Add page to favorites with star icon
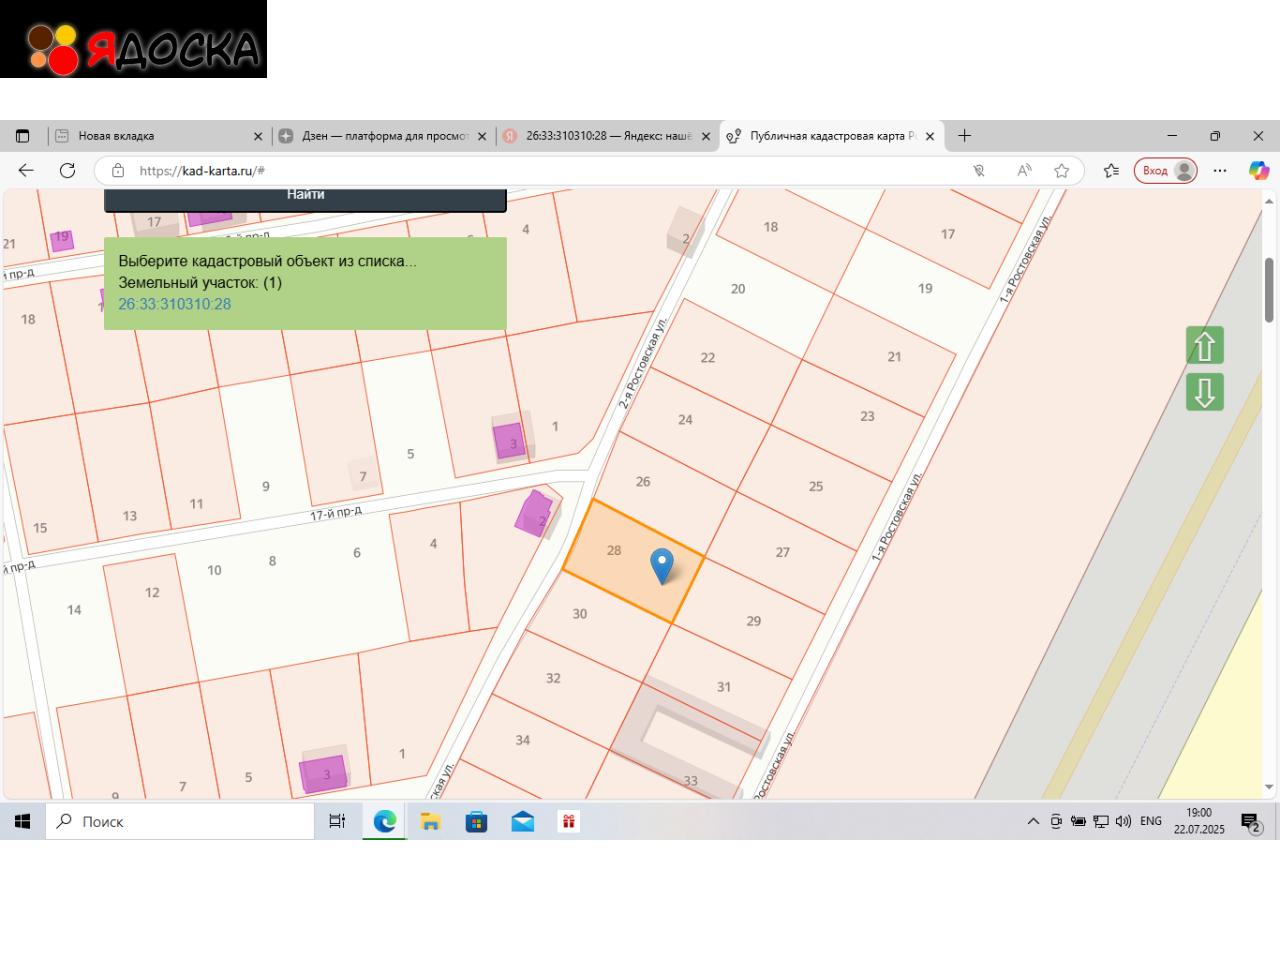The image size is (1280, 960). pyautogui.click(x=1061, y=171)
